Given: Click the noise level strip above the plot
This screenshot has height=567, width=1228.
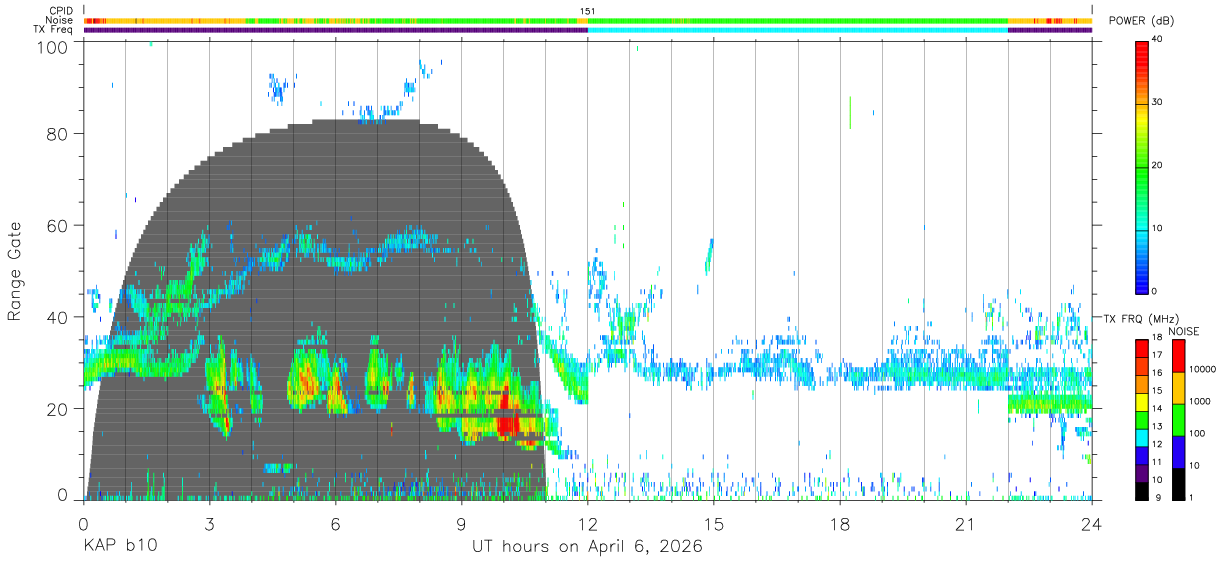Looking at the screenshot, I should click(588, 20).
